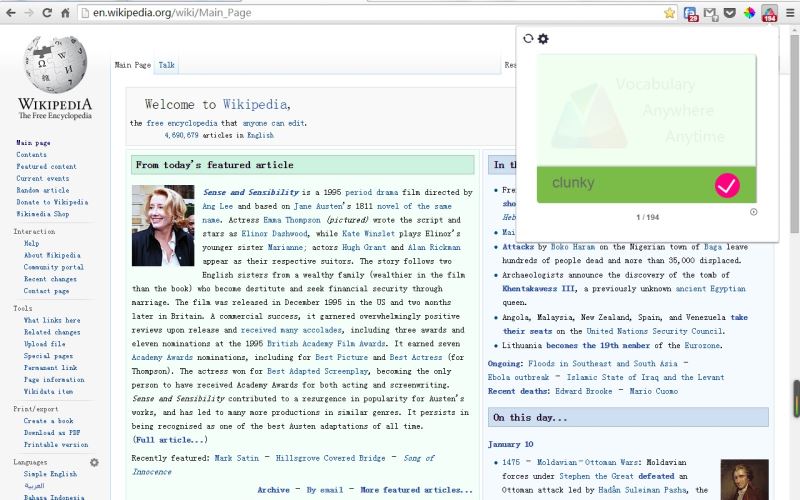Open the Chrome hamburger menu
The width and height of the screenshot is (800, 500).
790,13
